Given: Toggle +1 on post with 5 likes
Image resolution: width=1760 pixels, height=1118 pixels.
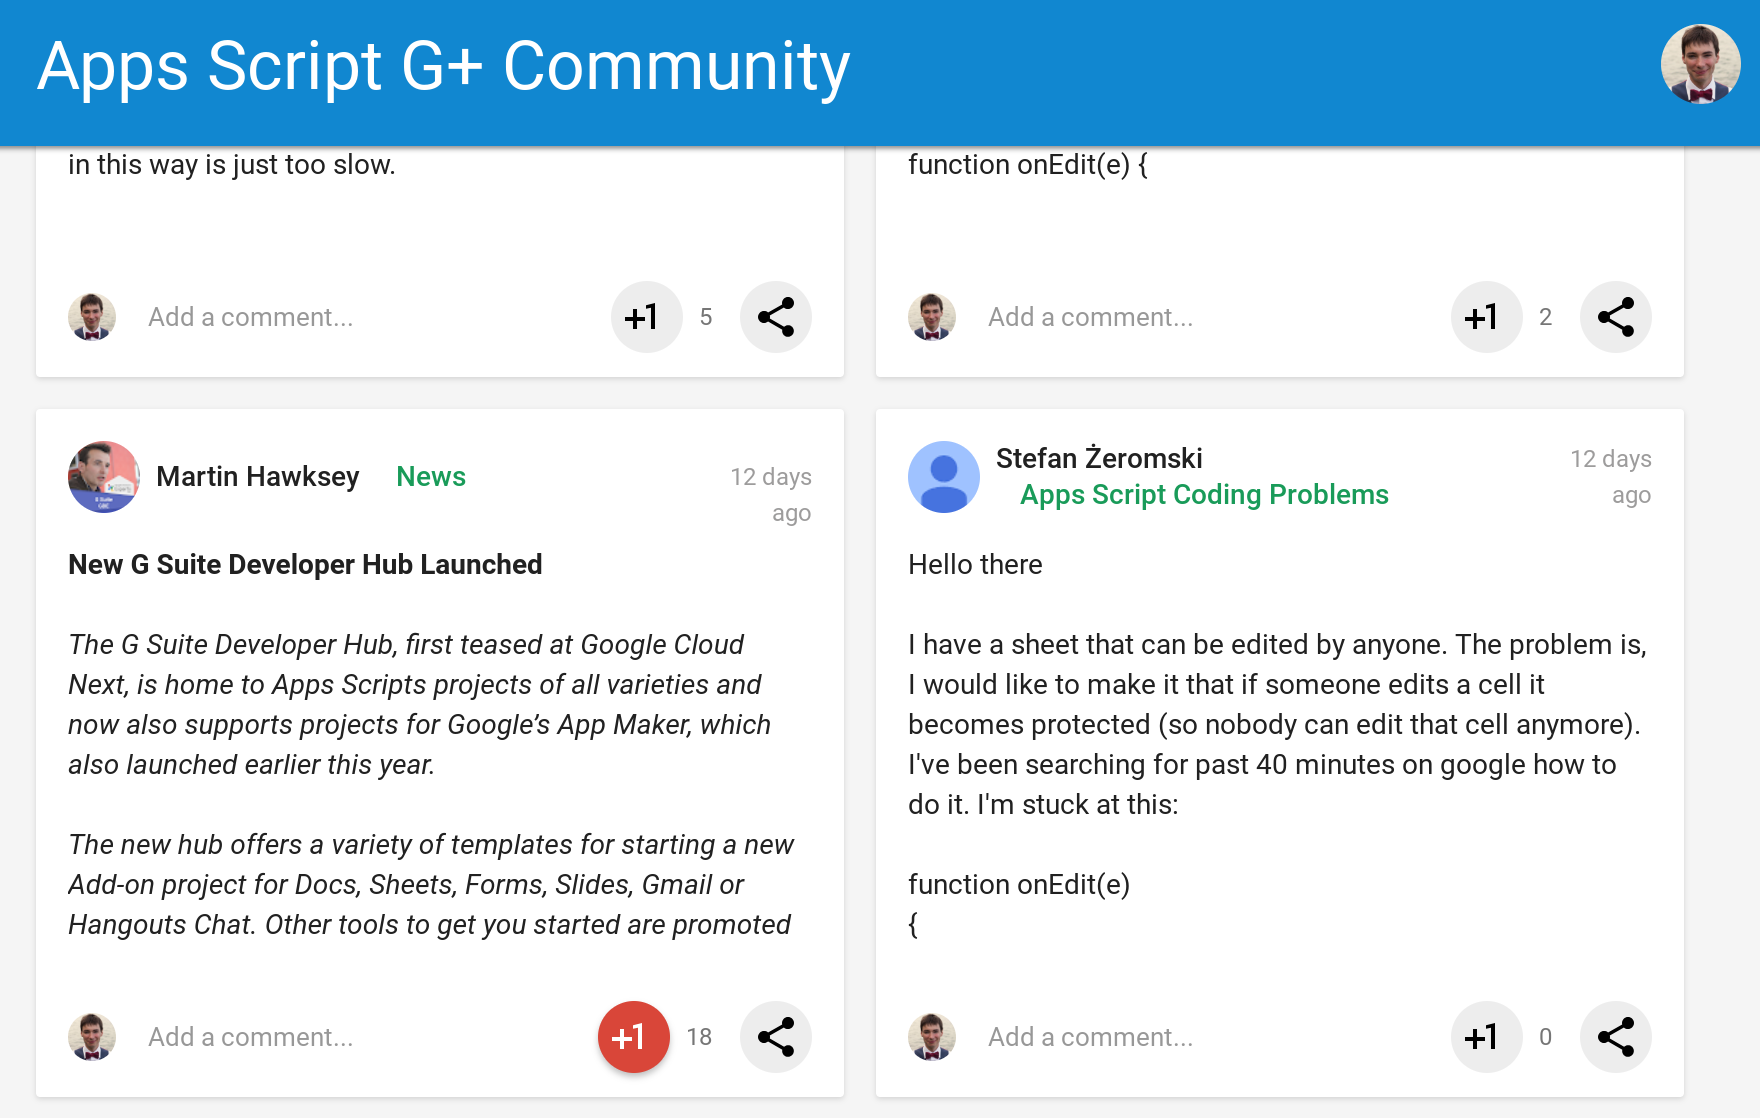Looking at the screenshot, I should point(646,317).
